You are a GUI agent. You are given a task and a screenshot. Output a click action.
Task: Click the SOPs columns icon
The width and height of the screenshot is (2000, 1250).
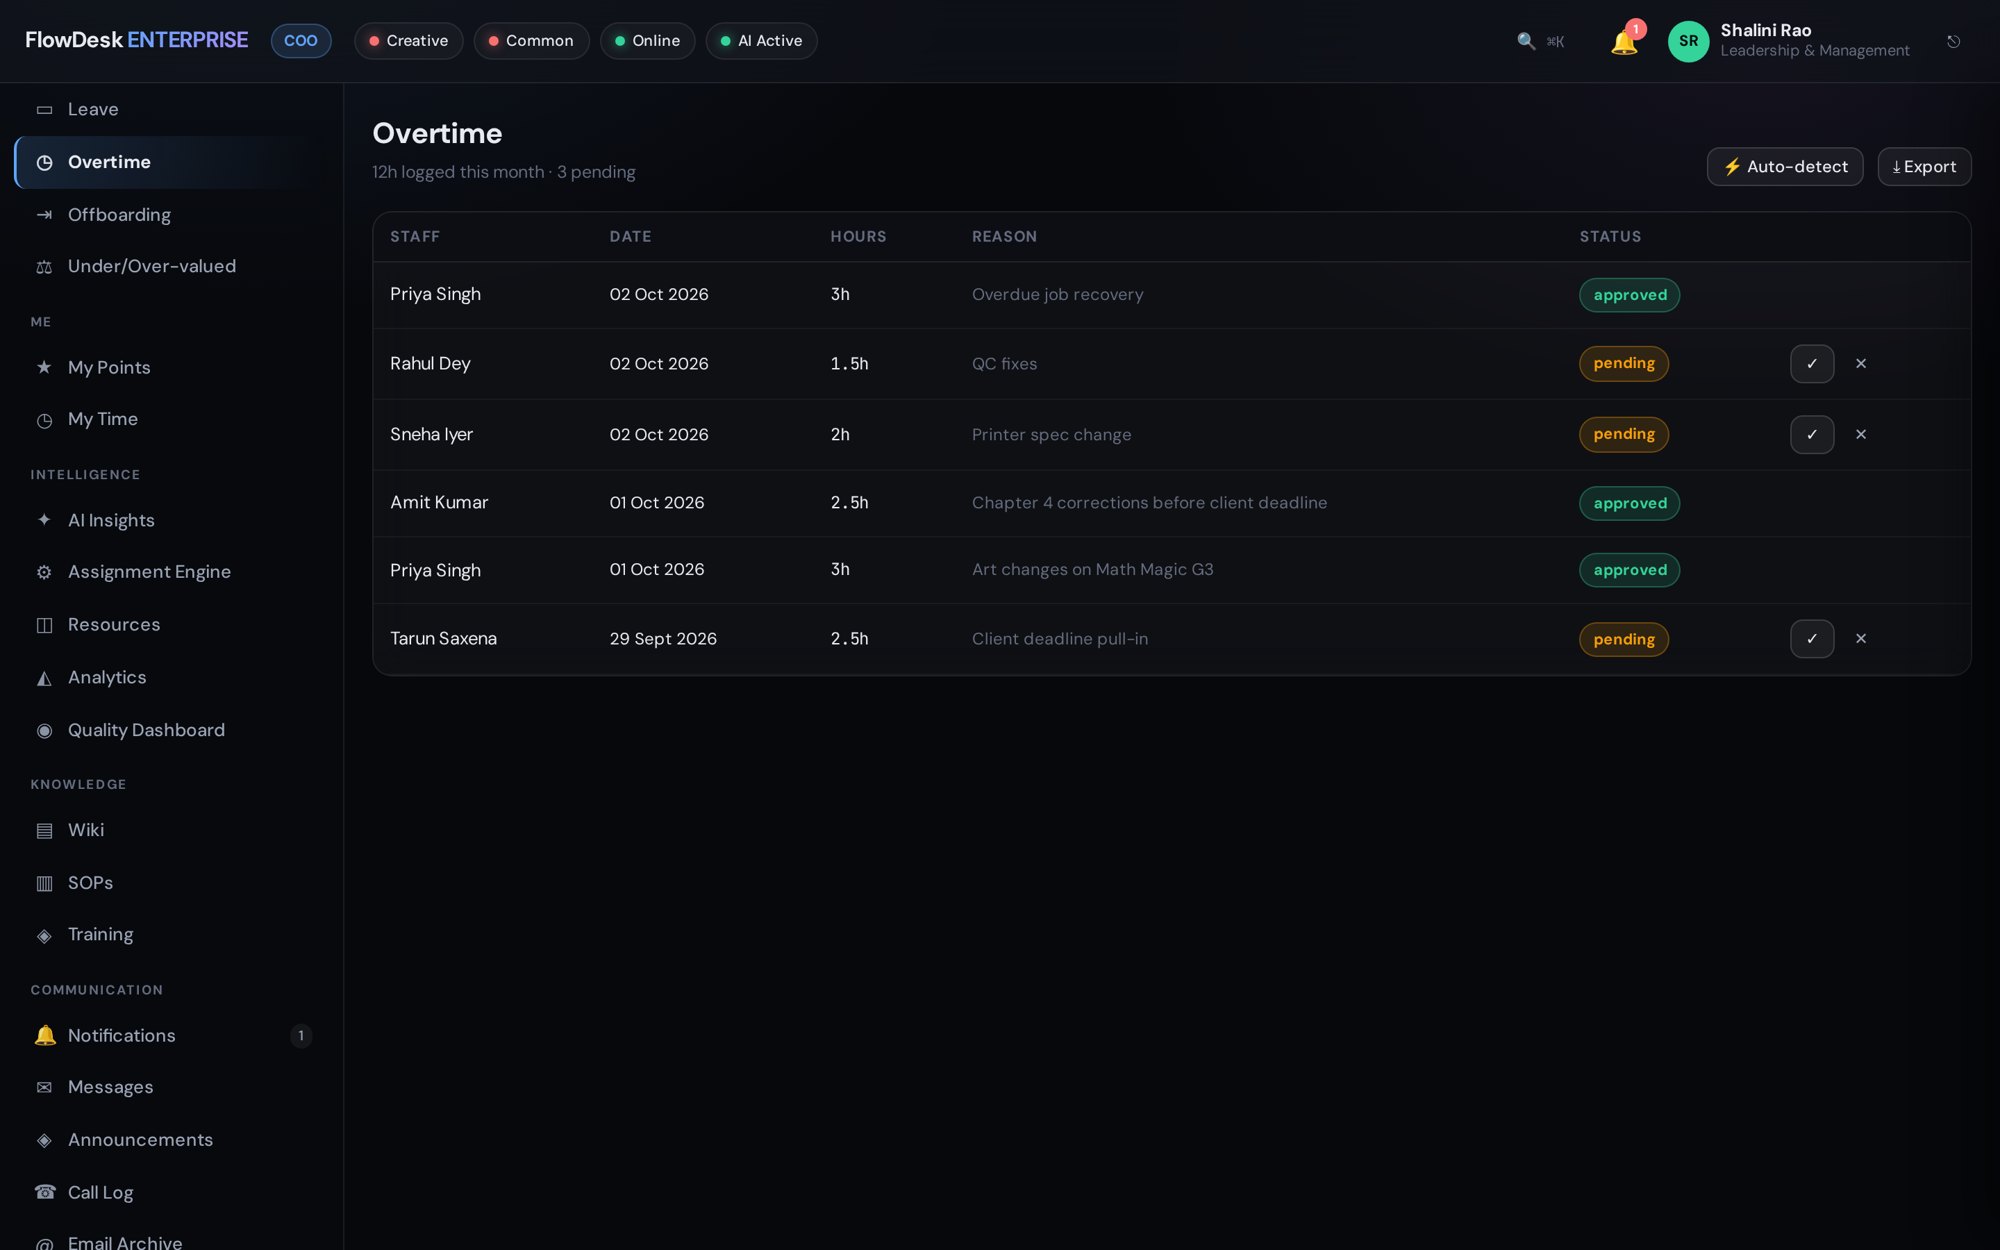44,883
